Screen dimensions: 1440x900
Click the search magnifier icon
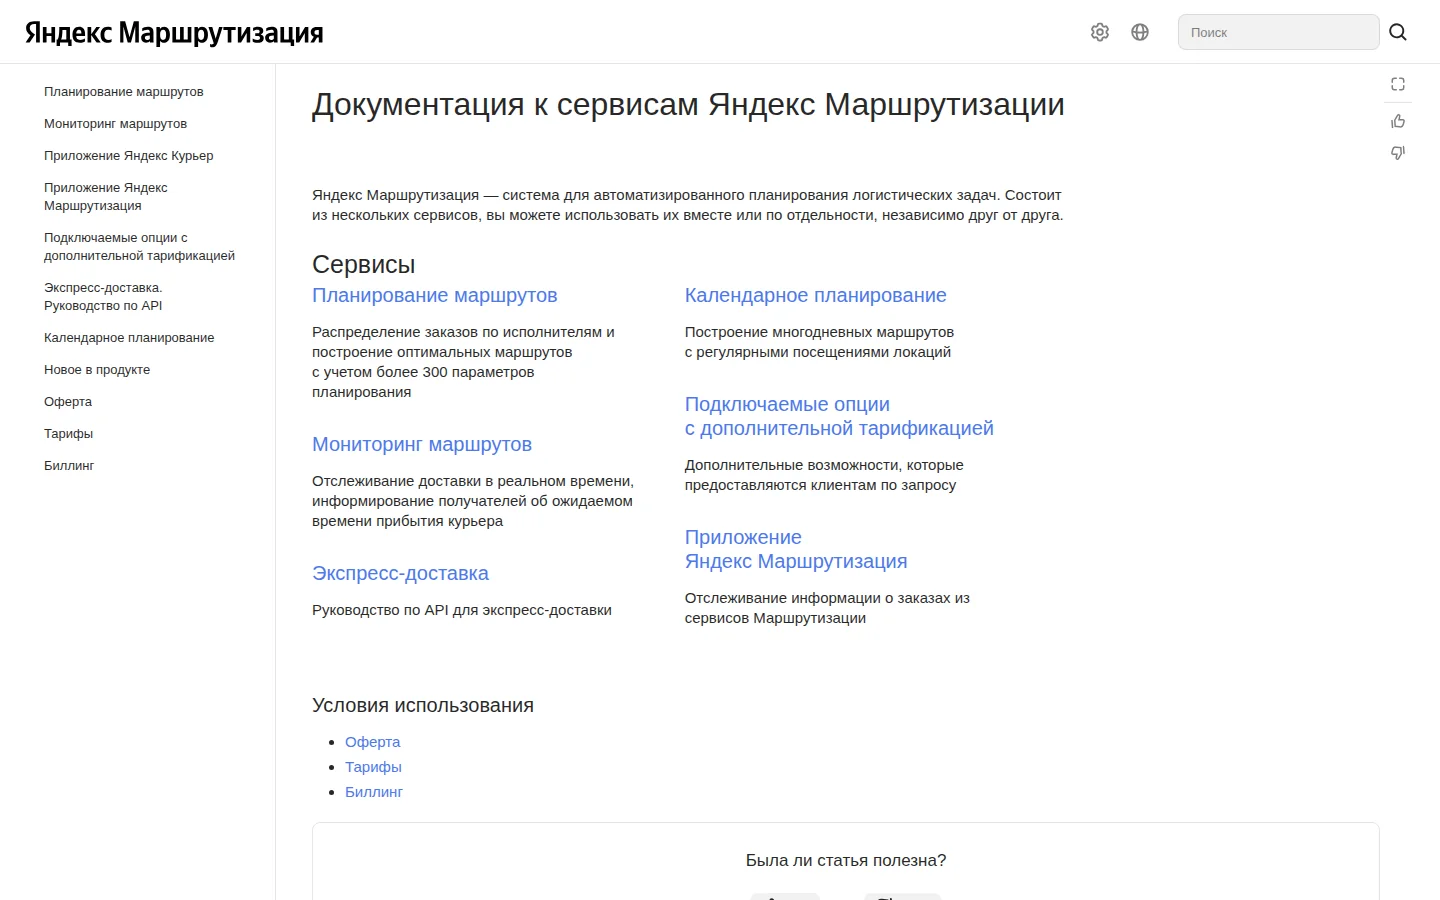tap(1398, 32)
